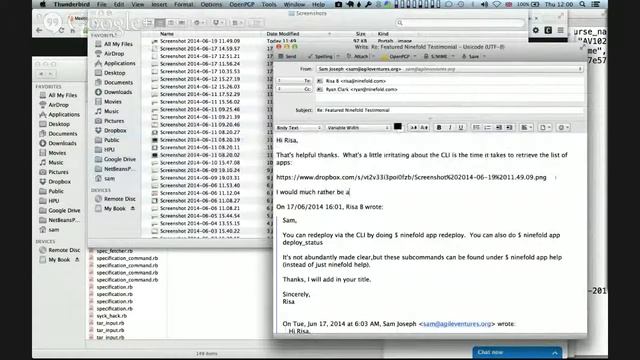
Task: Switch Screenshots Finder window to icon view
Action: point(149,22)
